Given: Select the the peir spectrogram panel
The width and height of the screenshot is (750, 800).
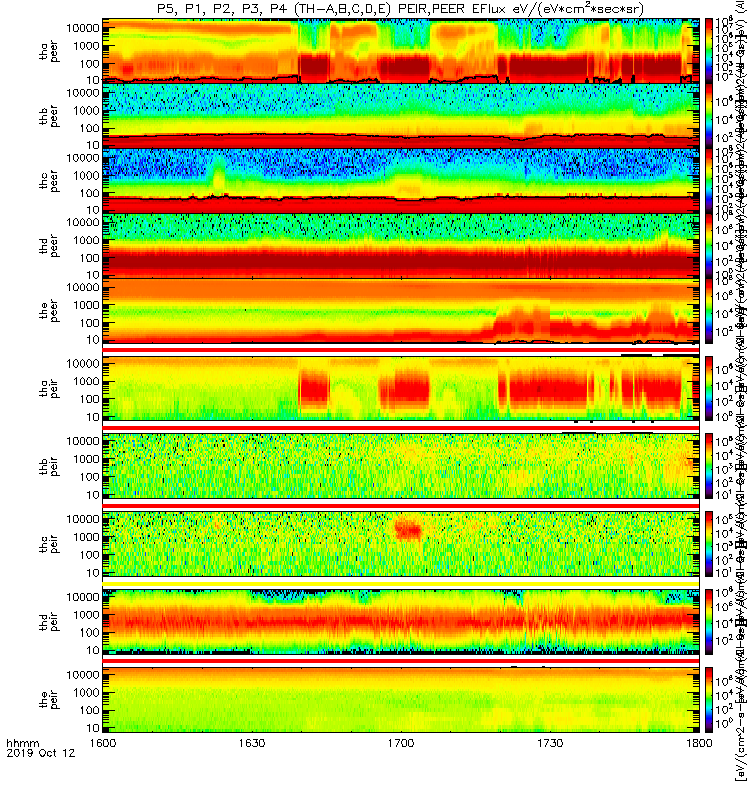Looking at the screenshot, I should pos(401,699).
